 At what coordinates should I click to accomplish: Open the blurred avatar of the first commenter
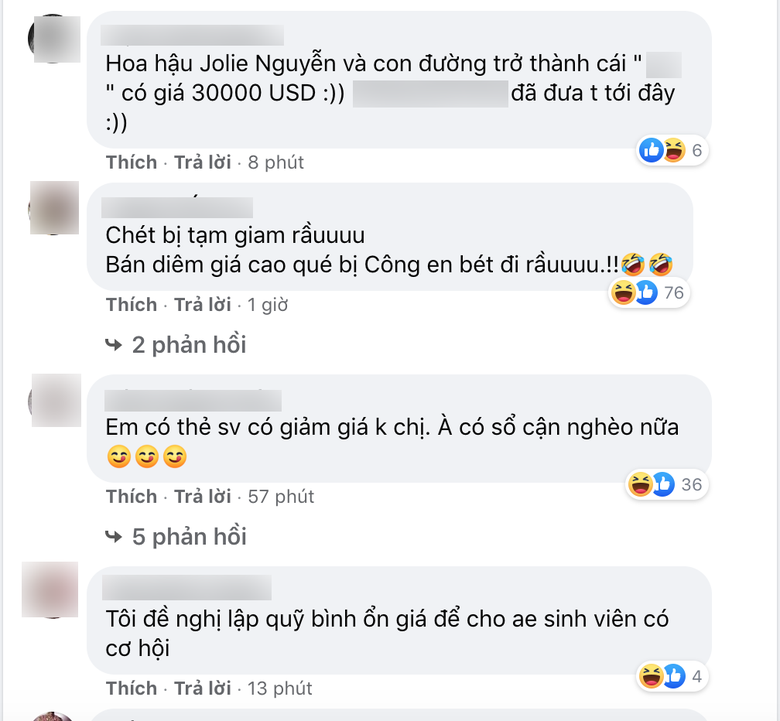[54, 39]
